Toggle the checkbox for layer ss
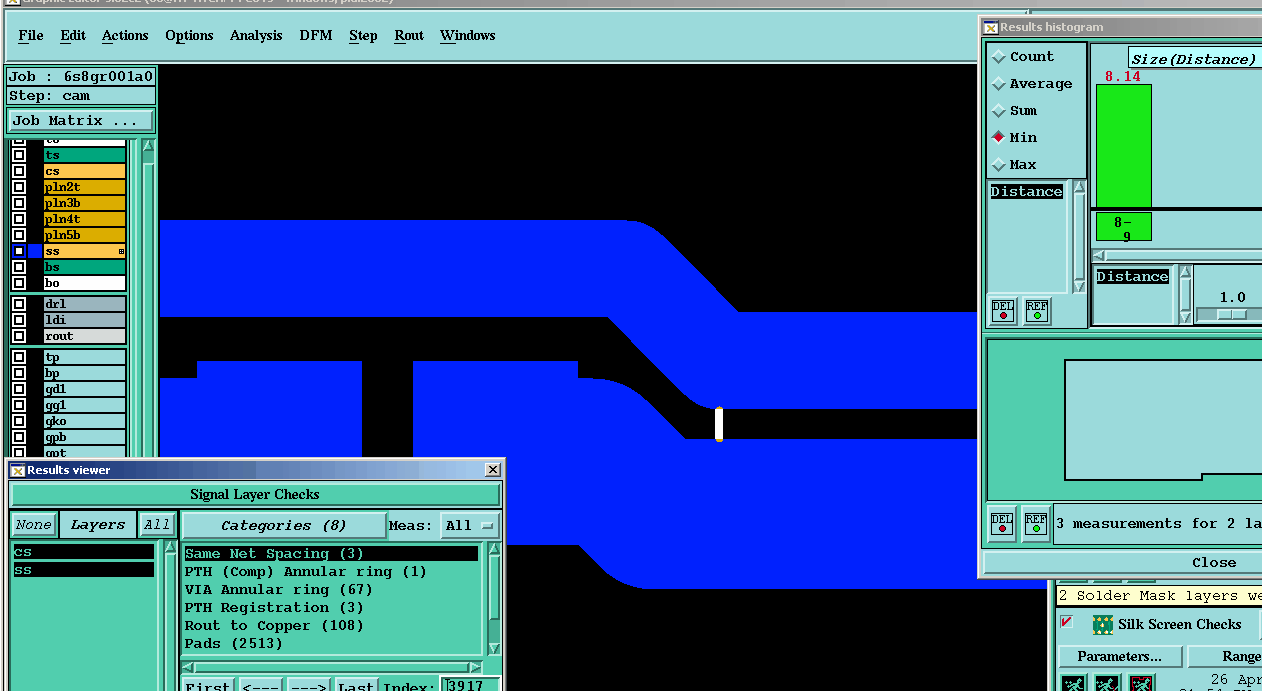 coord(19,251)
